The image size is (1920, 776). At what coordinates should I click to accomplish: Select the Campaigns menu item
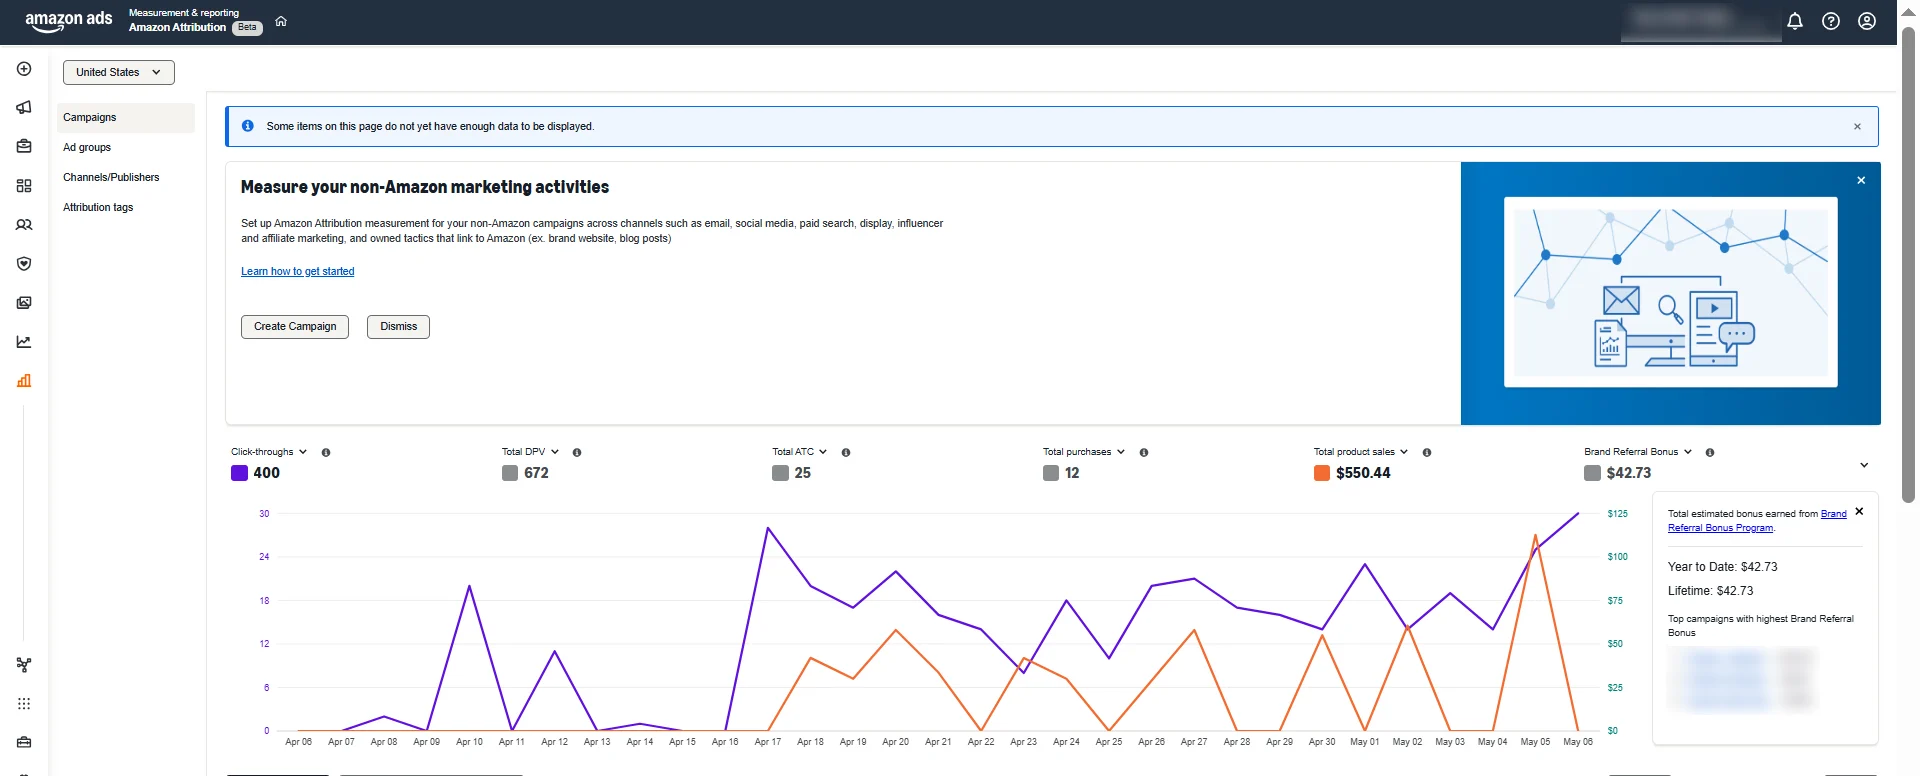coord(126,118)
